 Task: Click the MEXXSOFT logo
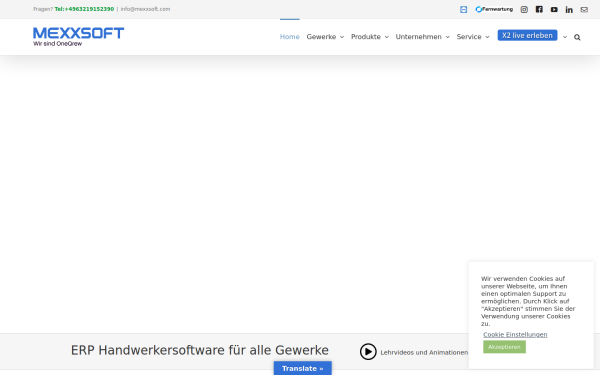[x=78, y=37]
